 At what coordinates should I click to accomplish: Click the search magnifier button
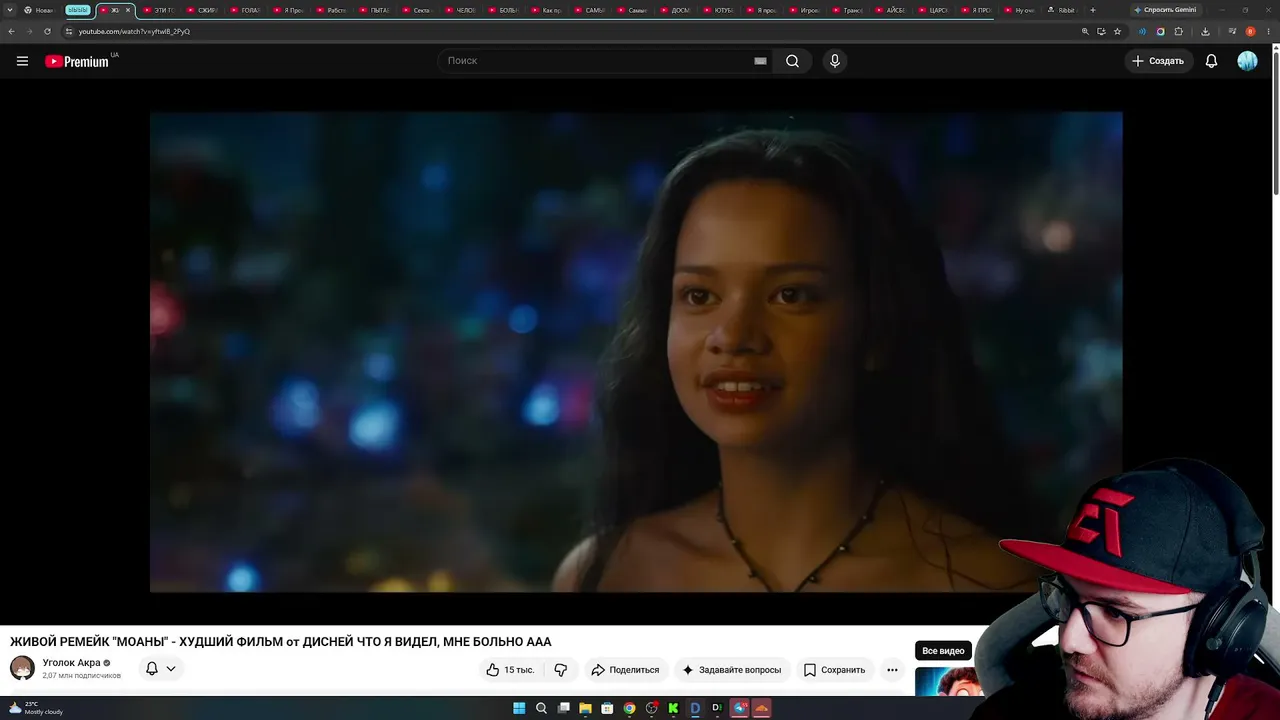click(792, 61)
